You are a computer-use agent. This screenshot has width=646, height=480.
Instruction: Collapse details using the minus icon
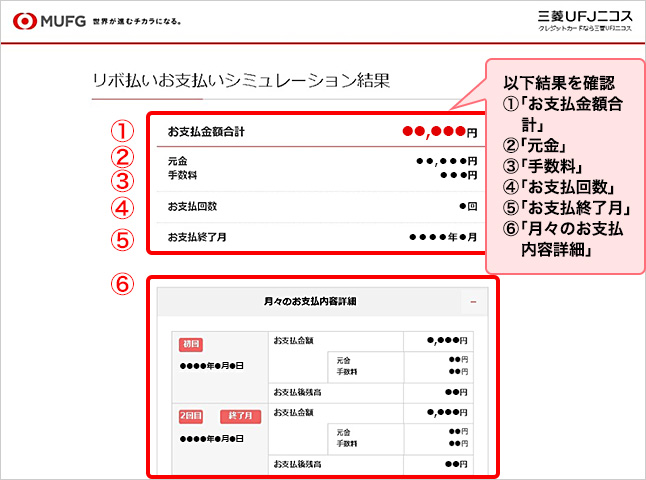pyautogui.click(x=473, y=301)
